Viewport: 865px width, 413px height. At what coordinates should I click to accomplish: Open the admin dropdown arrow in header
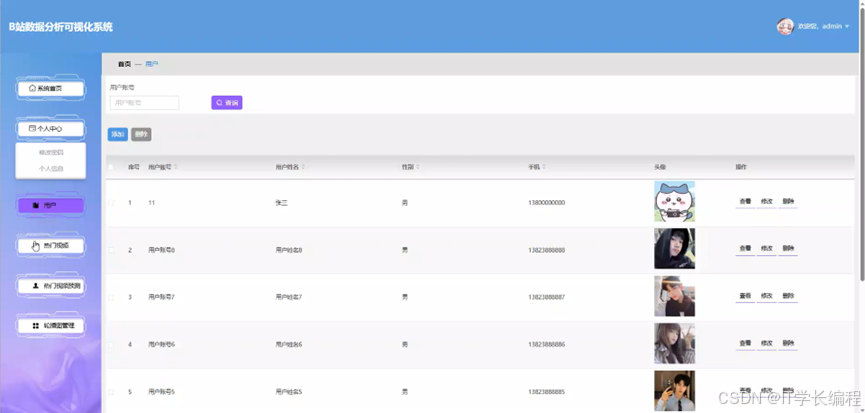[847, 26]
